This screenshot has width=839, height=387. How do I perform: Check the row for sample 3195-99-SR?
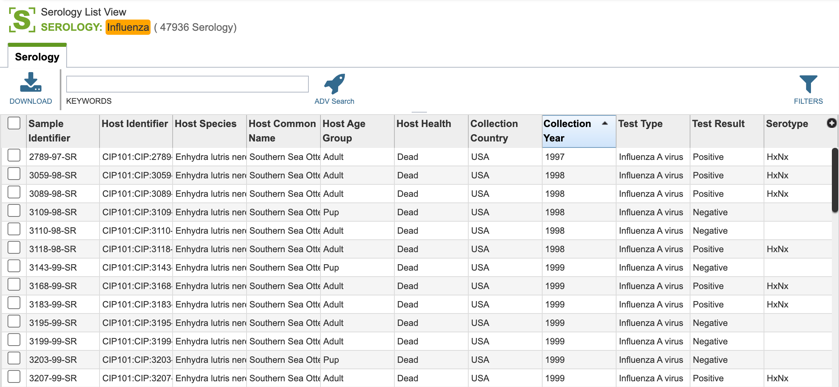pyautogui.click(x=14, y=322)
